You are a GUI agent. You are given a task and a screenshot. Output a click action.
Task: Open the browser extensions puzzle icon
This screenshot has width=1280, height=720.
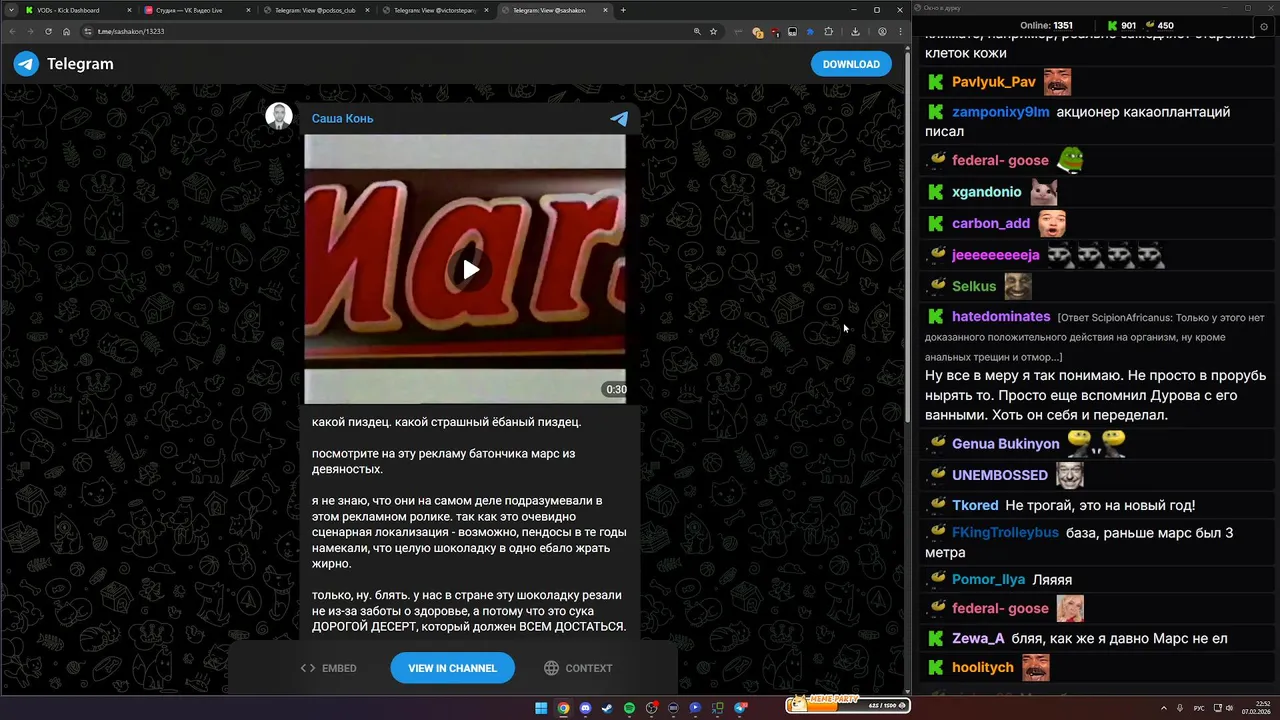(x=828, y=31)
